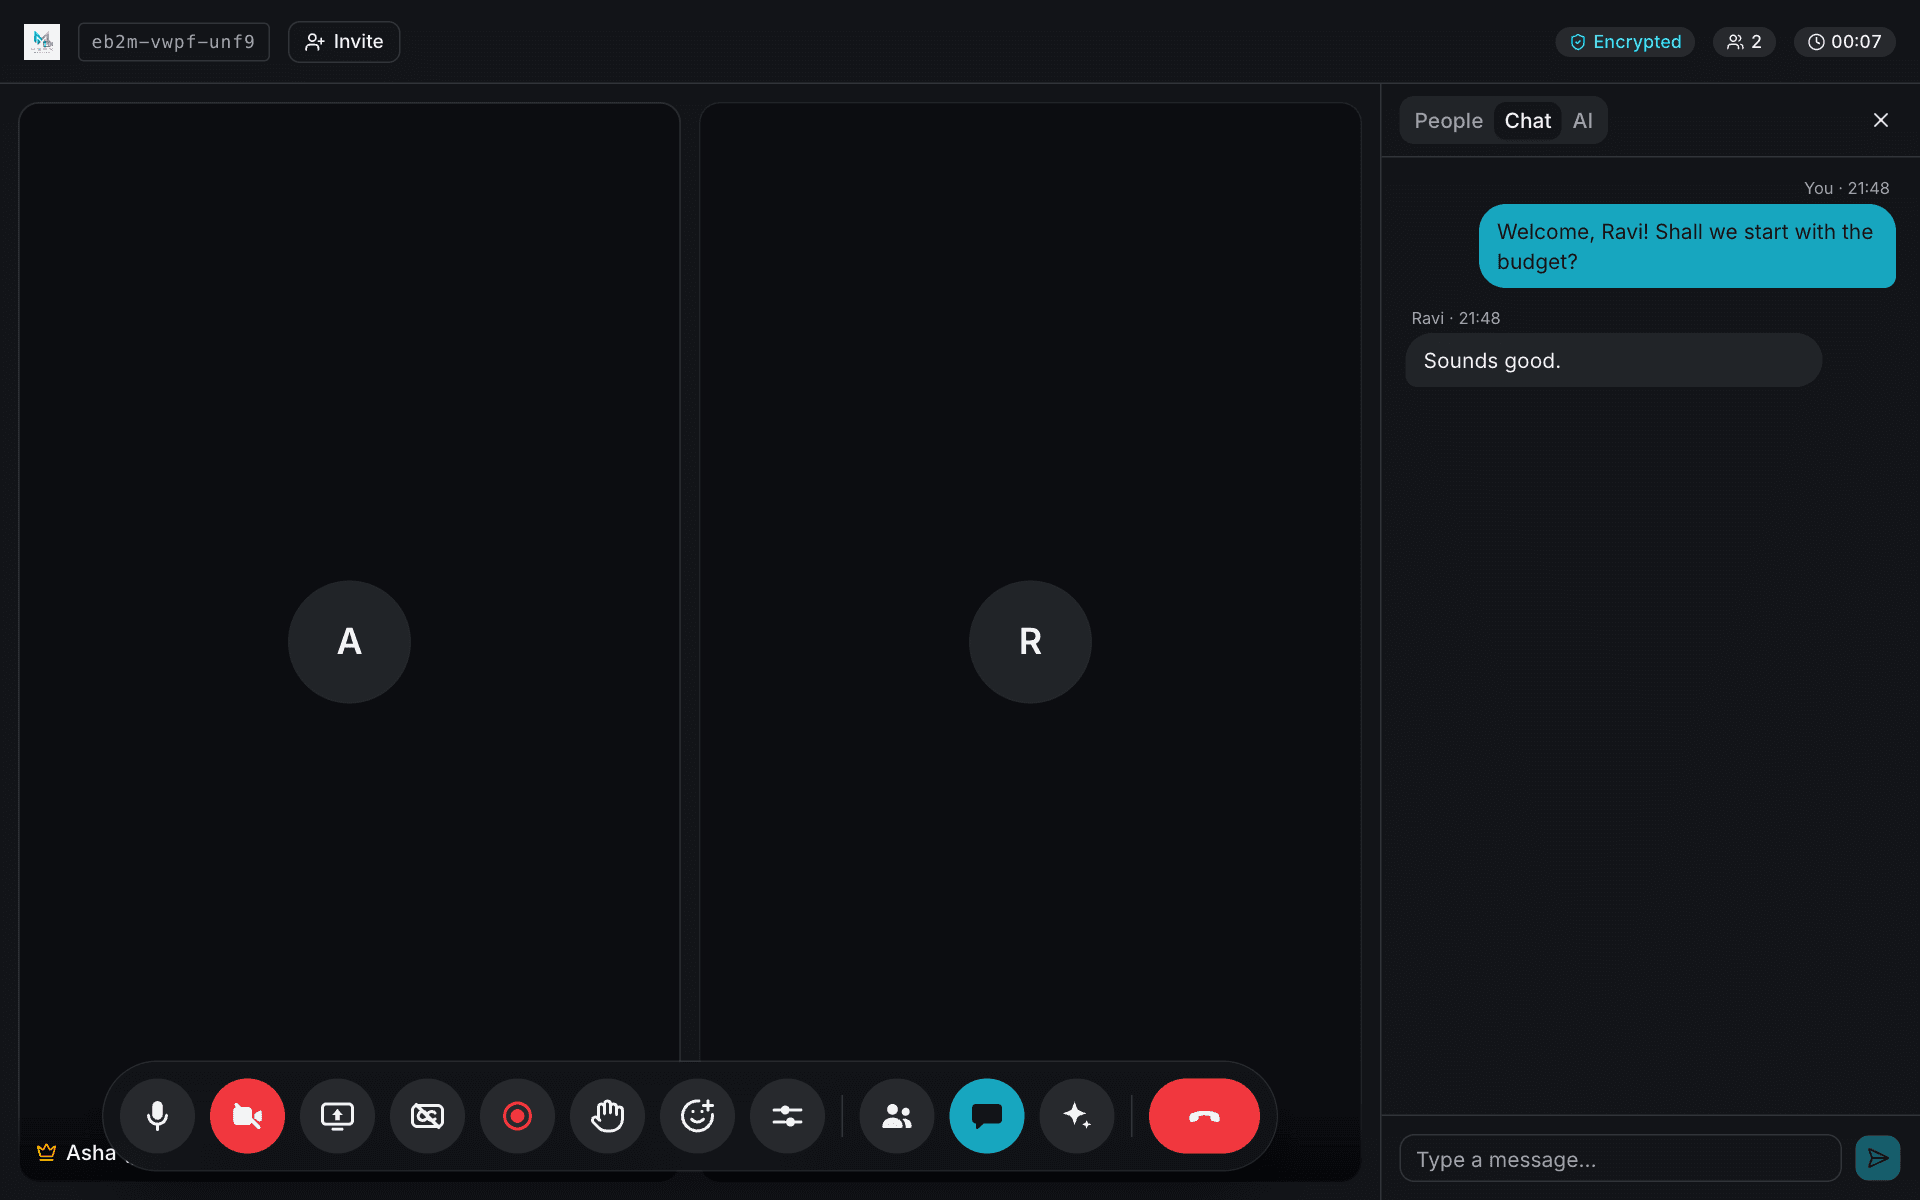Open the settings sliders icon
This screenshot has height=1200, width=1920.
[787, 1116]
